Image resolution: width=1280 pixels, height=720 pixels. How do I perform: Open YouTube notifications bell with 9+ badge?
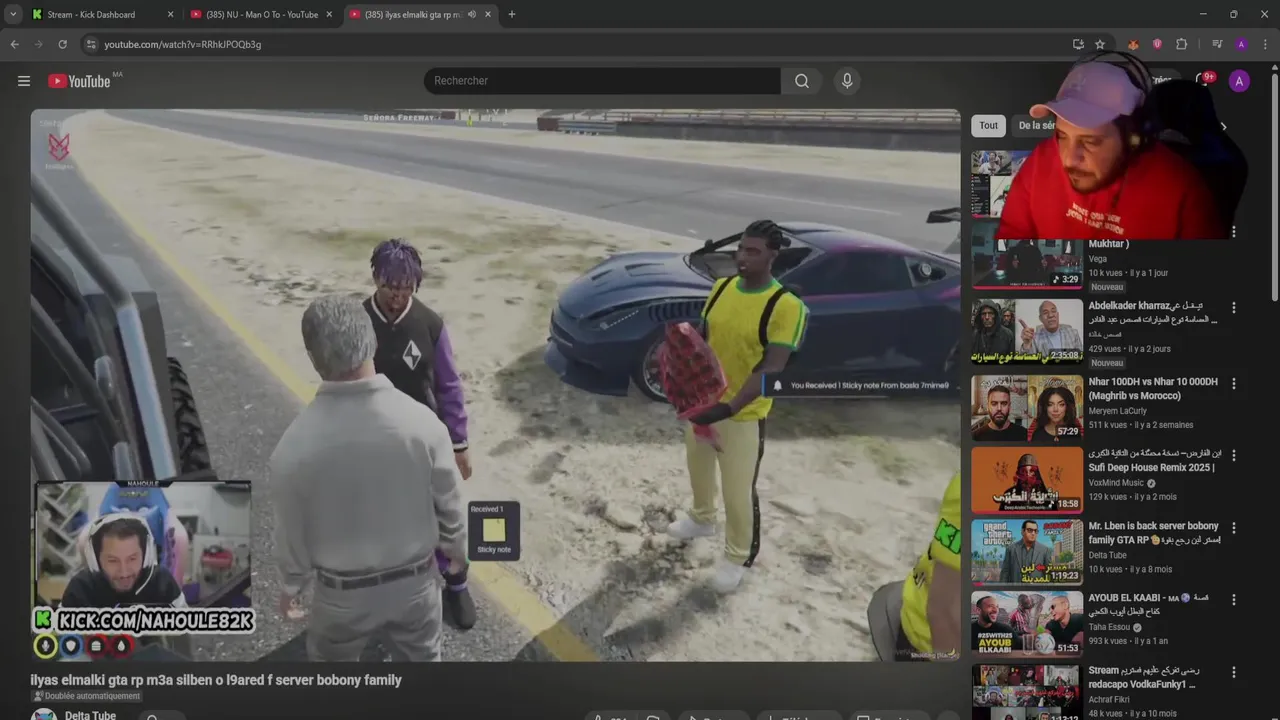pyautogui.click(x=1205, y=81)
